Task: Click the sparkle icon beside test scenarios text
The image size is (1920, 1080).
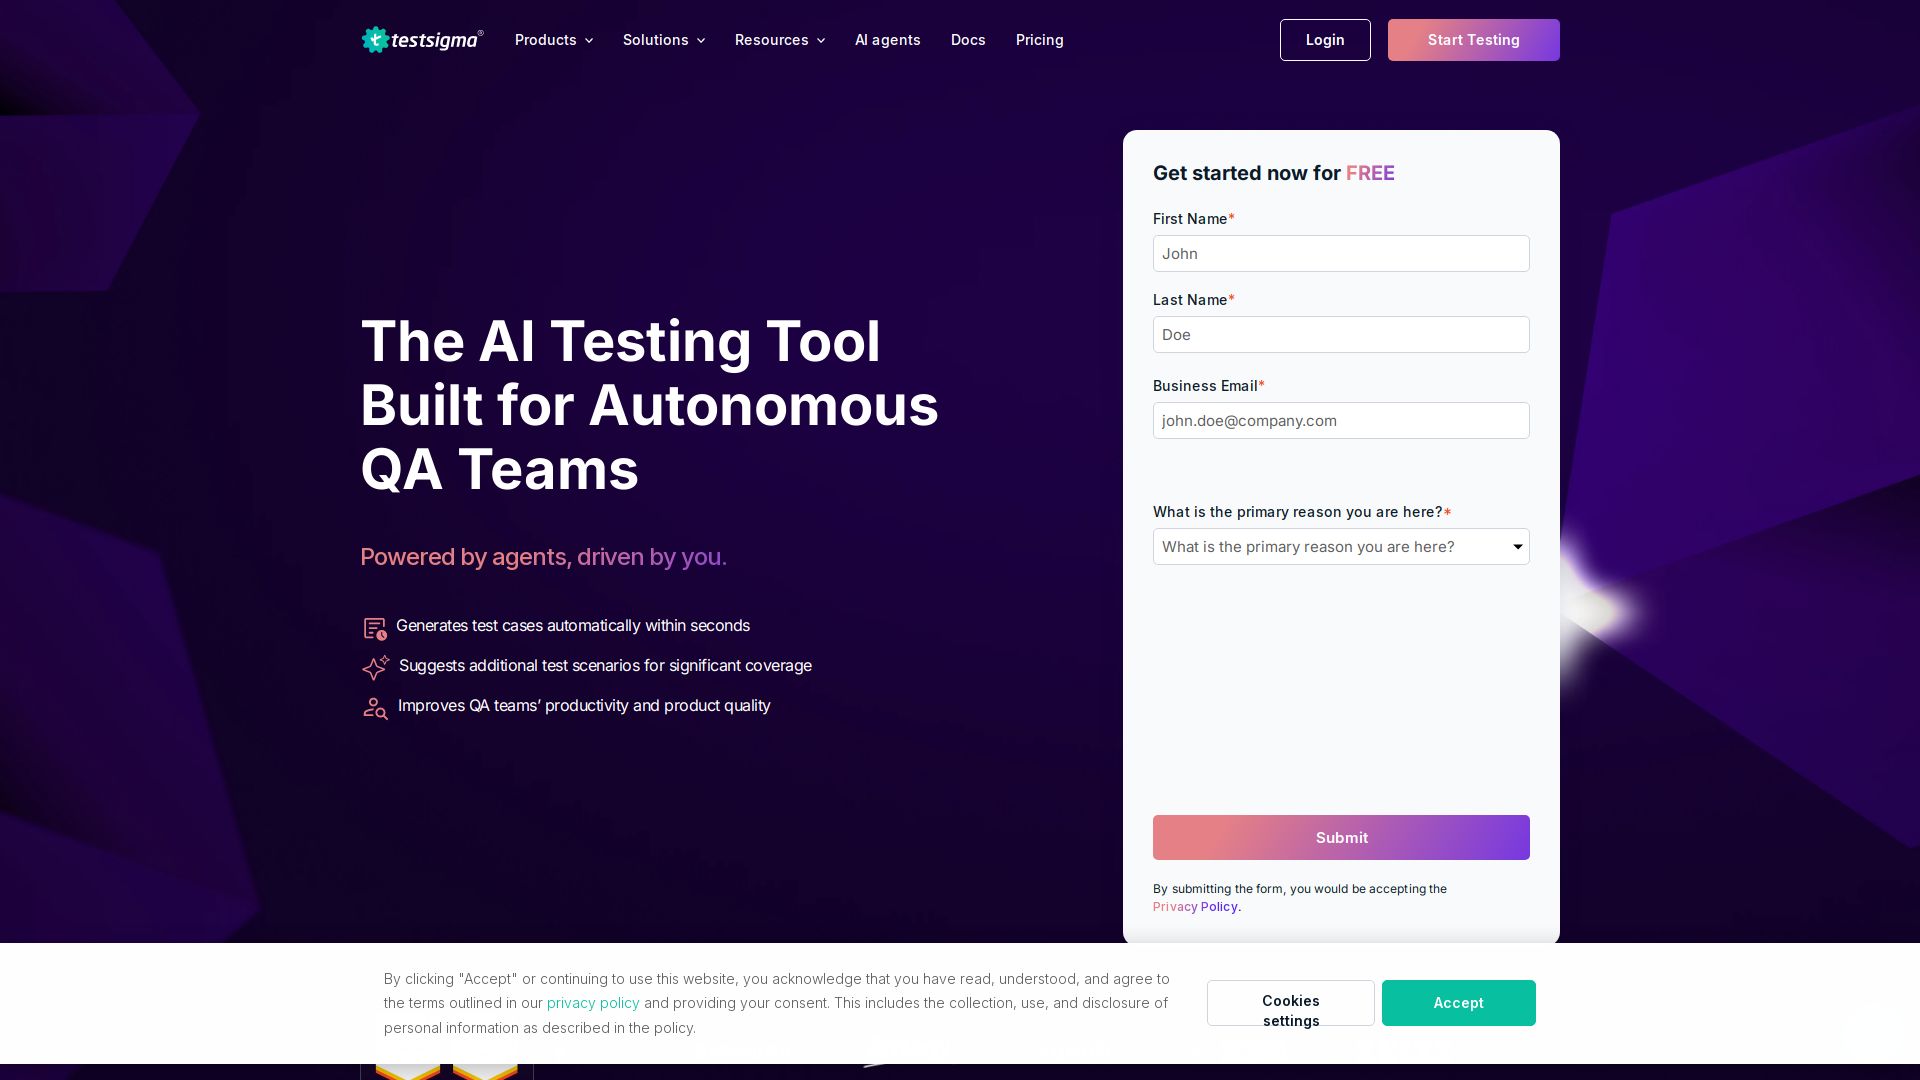Action: pos(374,667)
